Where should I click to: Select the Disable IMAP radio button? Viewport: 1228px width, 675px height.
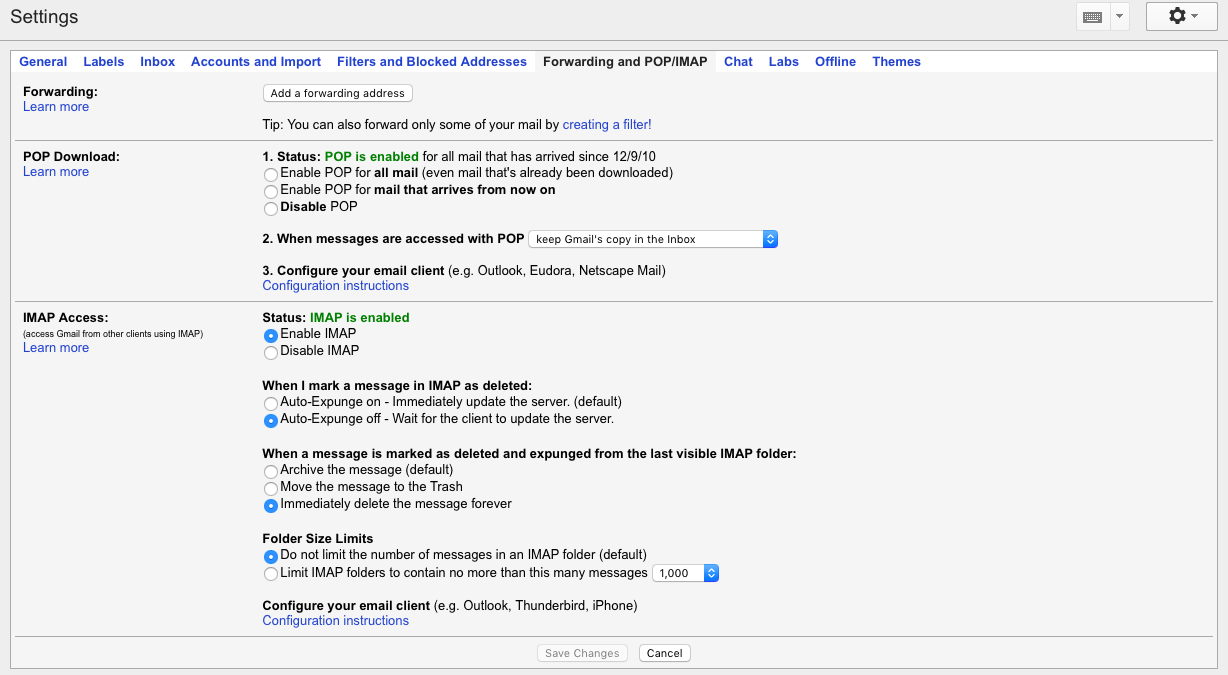click(271, 352)
